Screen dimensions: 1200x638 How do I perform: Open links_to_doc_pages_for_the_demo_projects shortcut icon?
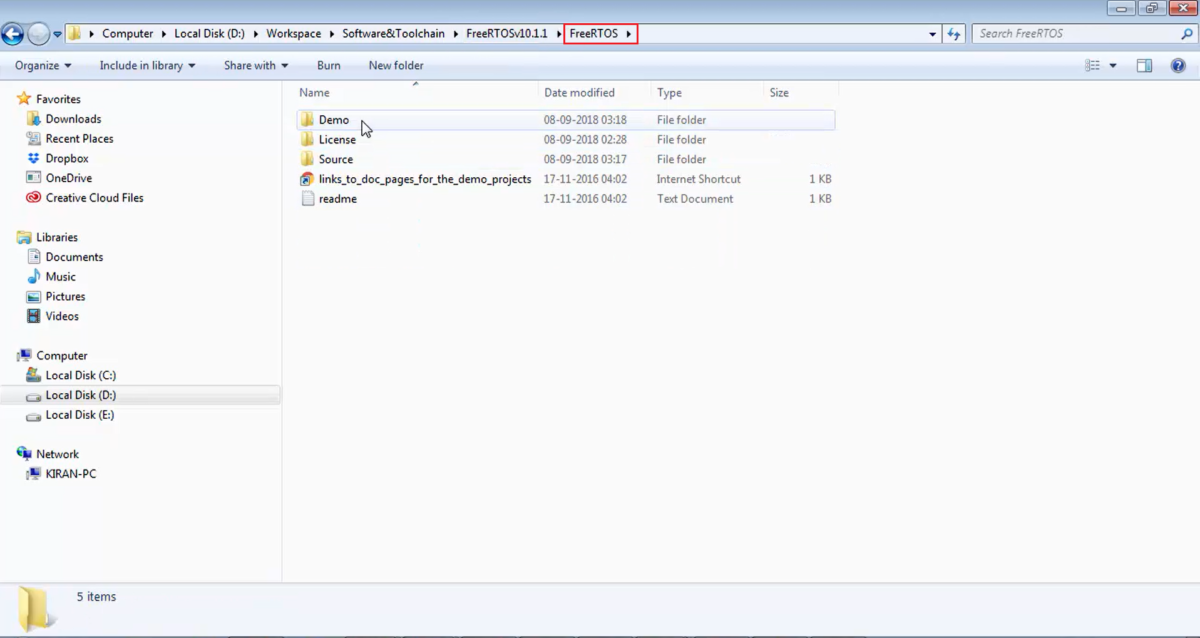pyautogui.click(x=307, y=179)
